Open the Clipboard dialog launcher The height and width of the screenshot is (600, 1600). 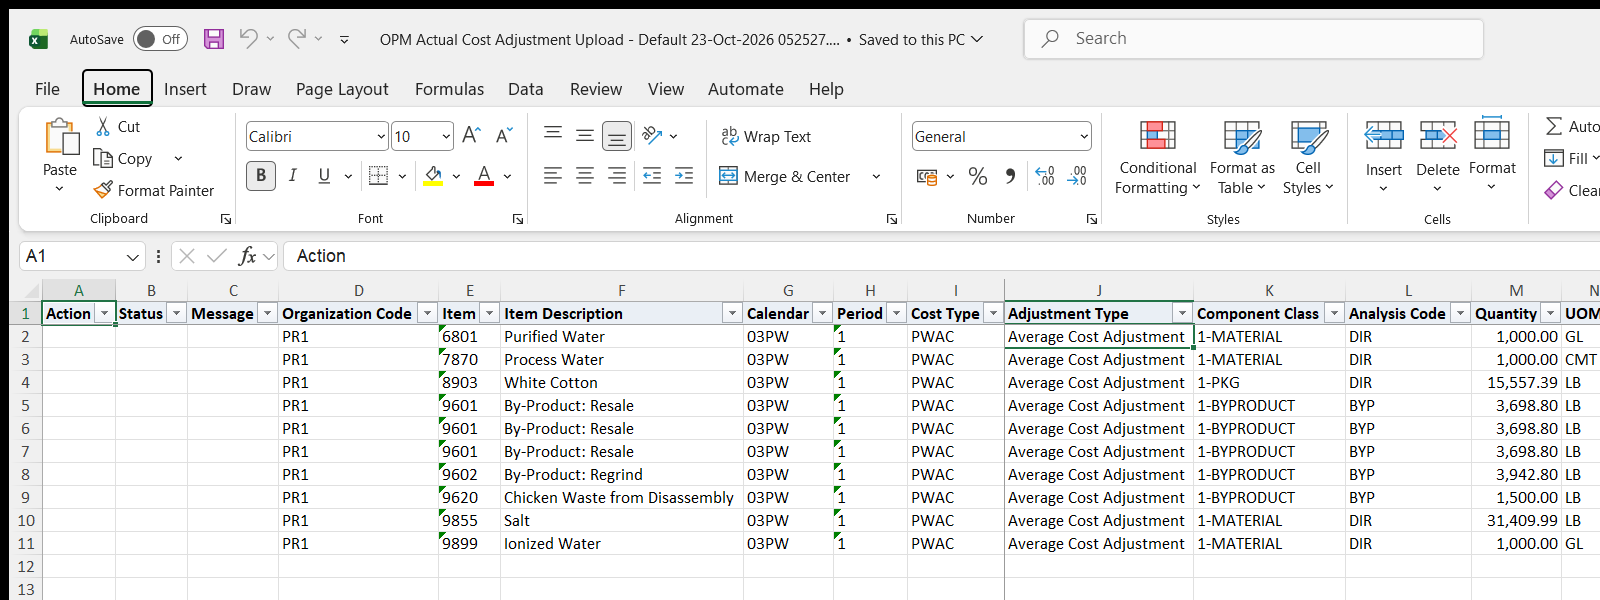tap(226, 219)
